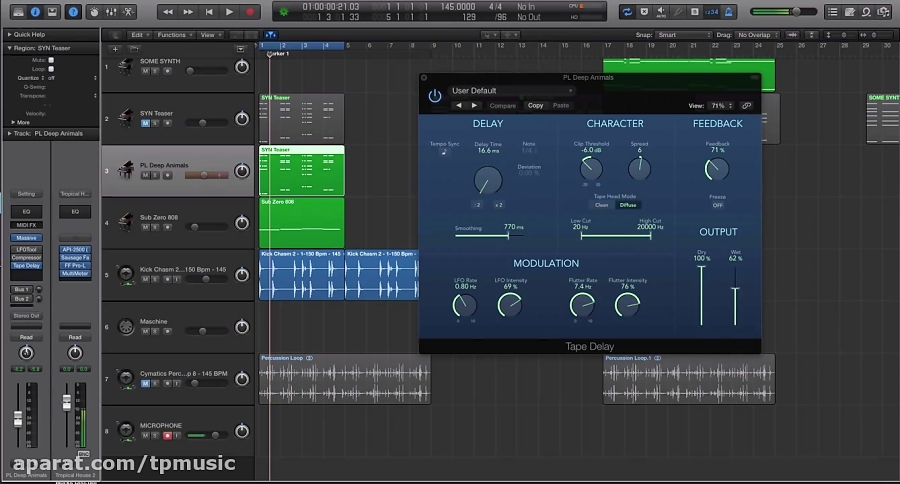Expand the Quick Help section
The width and height of the screenshot is (900, 484).
(x=9, y=34)
